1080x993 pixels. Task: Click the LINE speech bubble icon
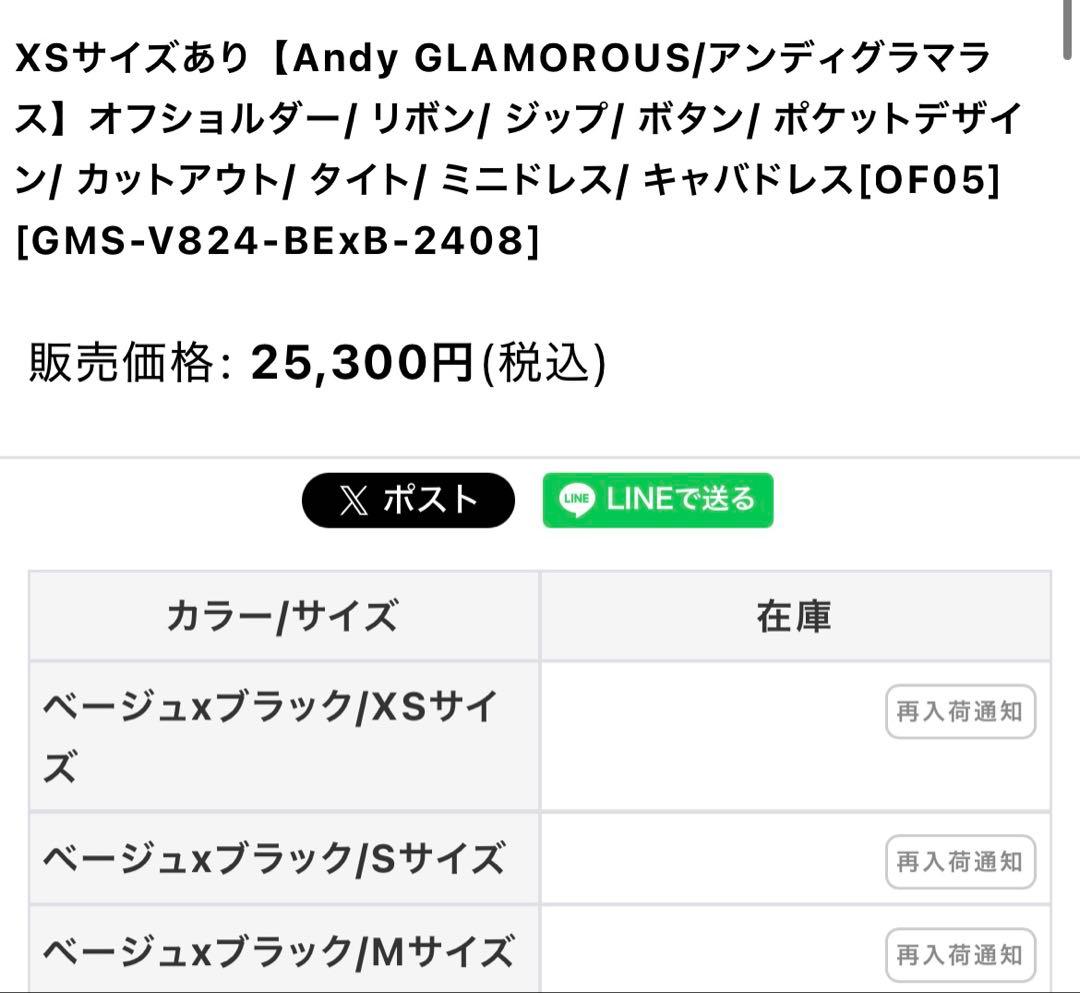(x=575, y=500)
